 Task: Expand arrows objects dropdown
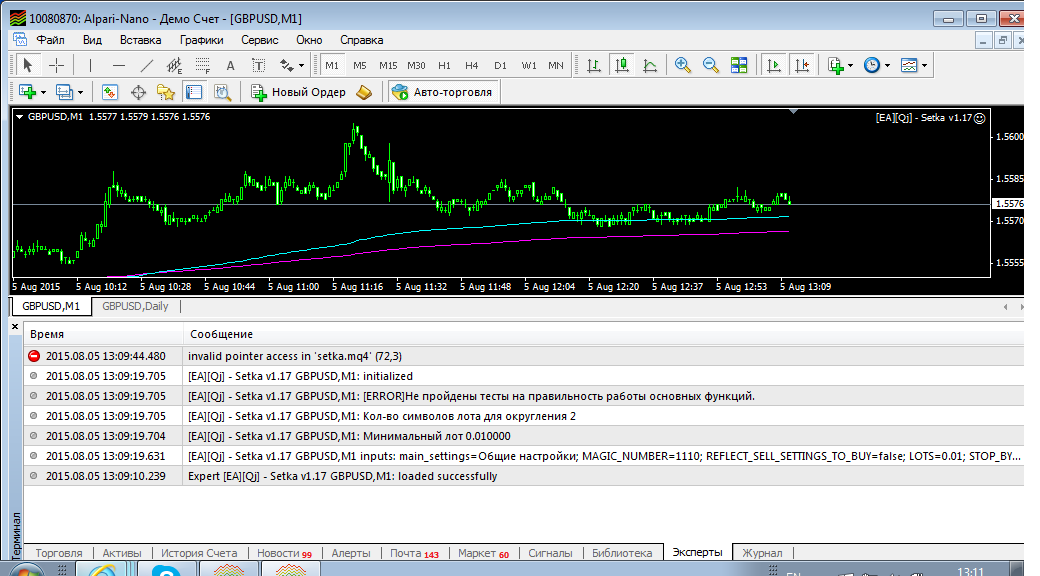301,65
